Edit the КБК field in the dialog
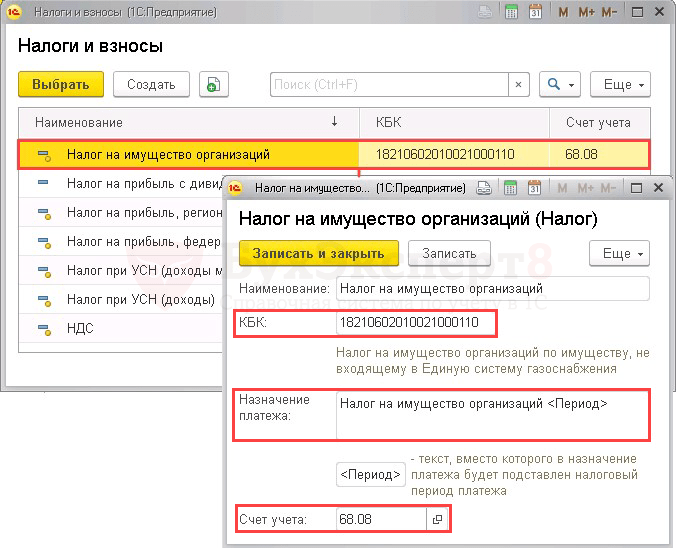Image resolution: width=676 pixels, height=548 pixels. pyautogui.click(x=416, y=323)
